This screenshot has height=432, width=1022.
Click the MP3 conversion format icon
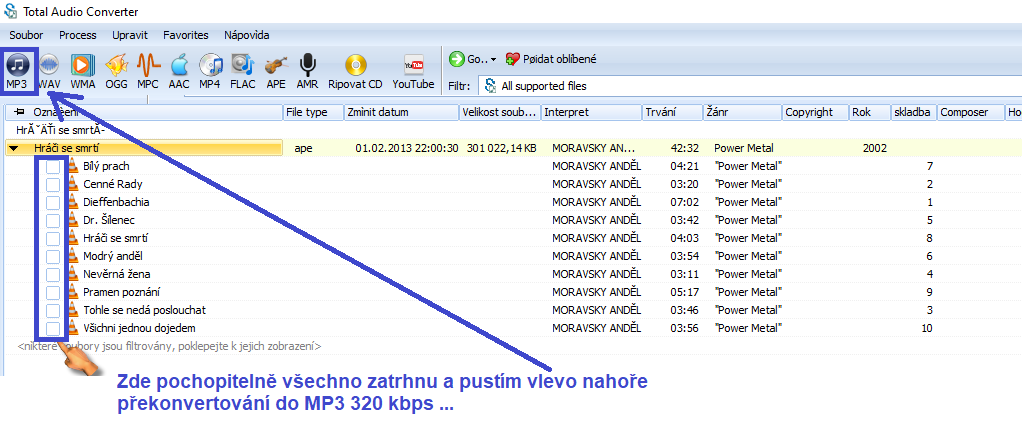[17, 70]
